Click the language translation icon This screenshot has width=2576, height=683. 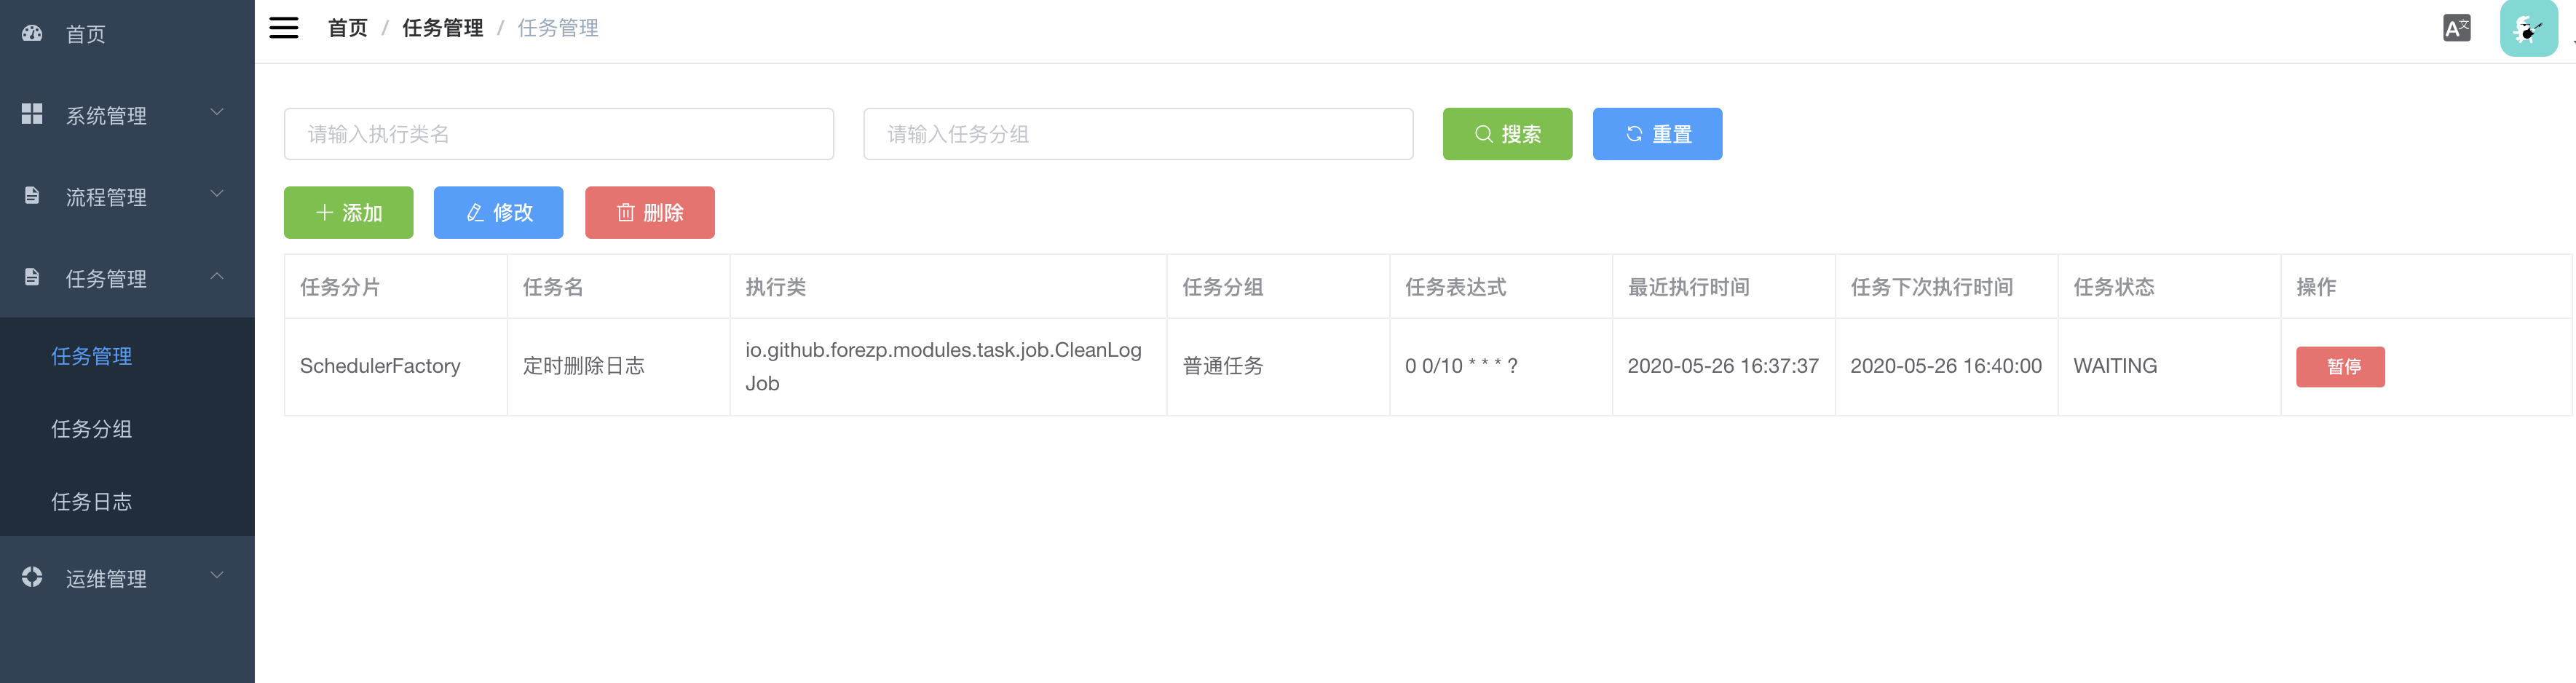click(x=2456, y=28)
